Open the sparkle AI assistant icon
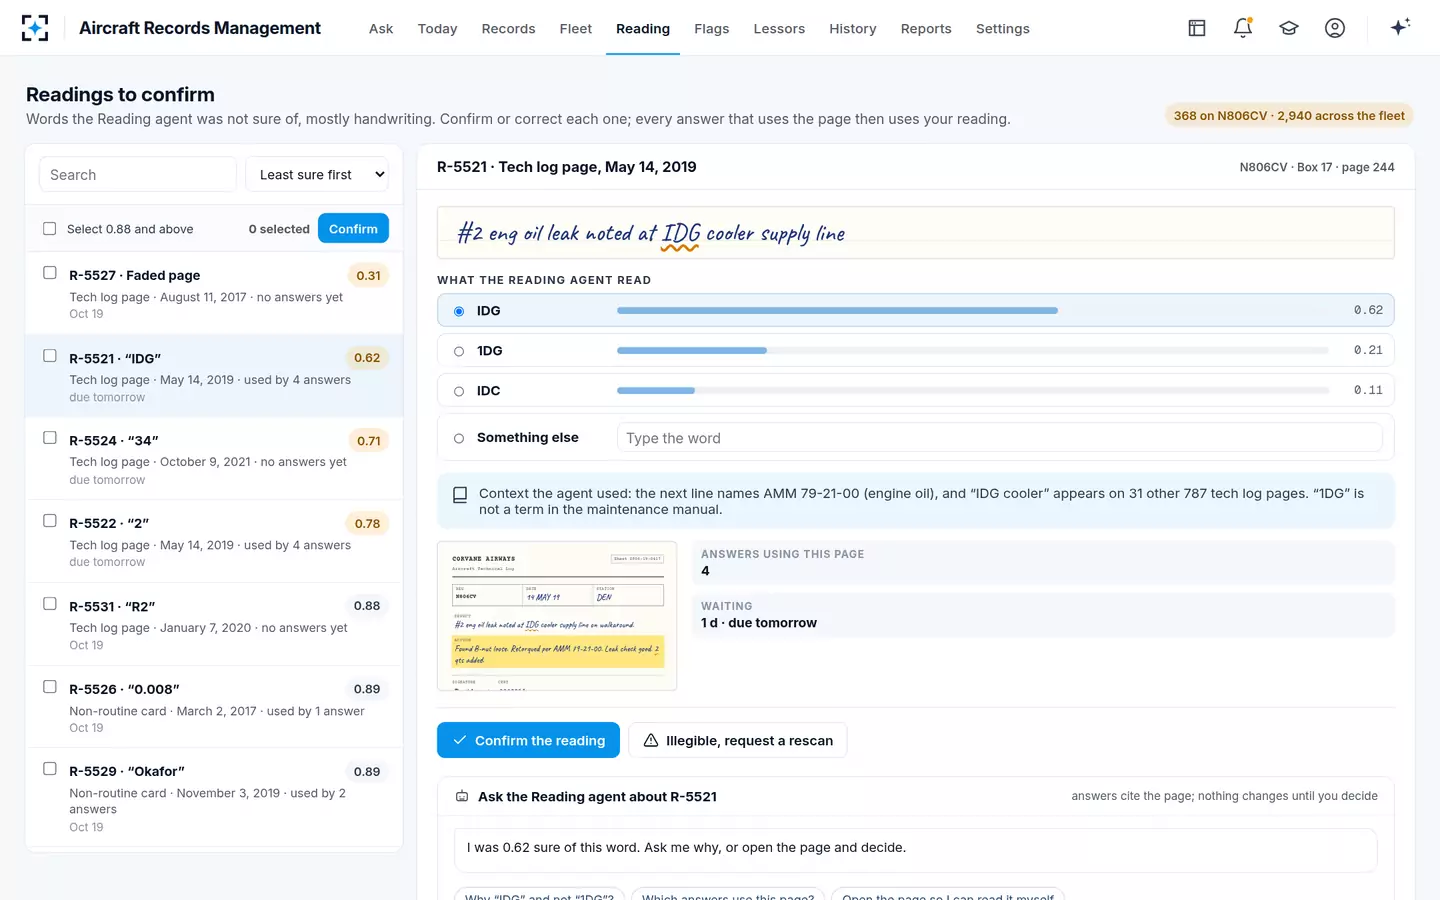This screenshot has width=1440, height=900. [x=1400, y=27]
